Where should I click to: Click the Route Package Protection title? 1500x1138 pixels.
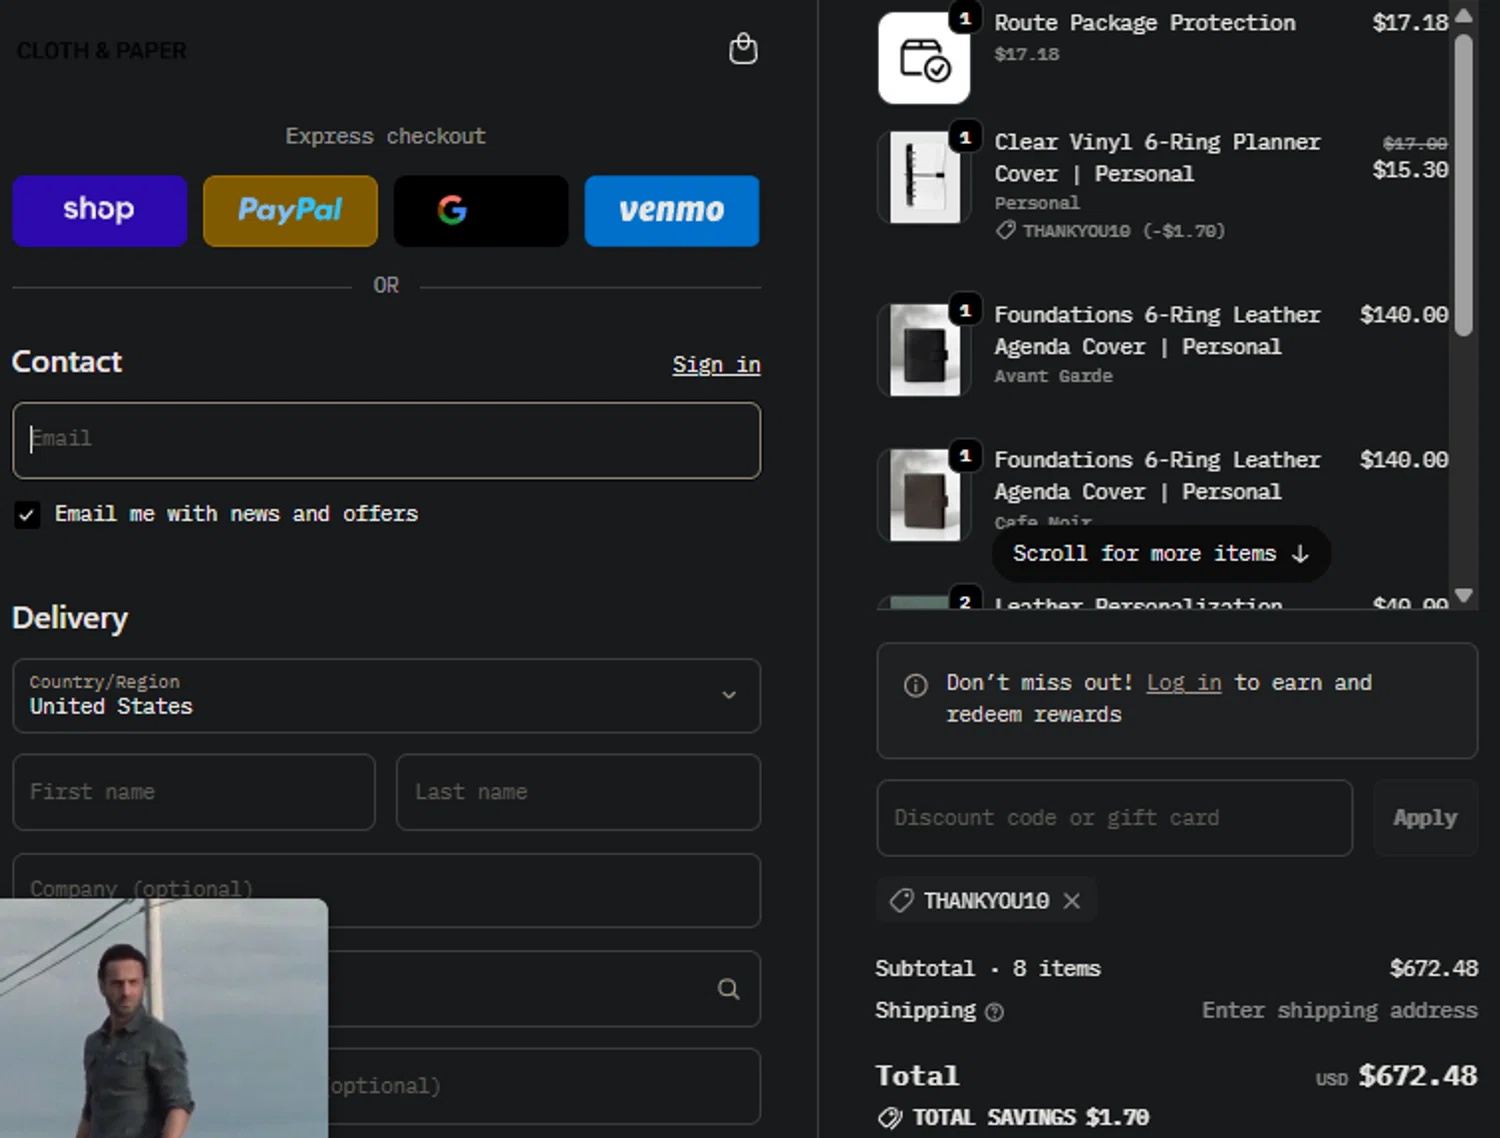coord(1144,23)
